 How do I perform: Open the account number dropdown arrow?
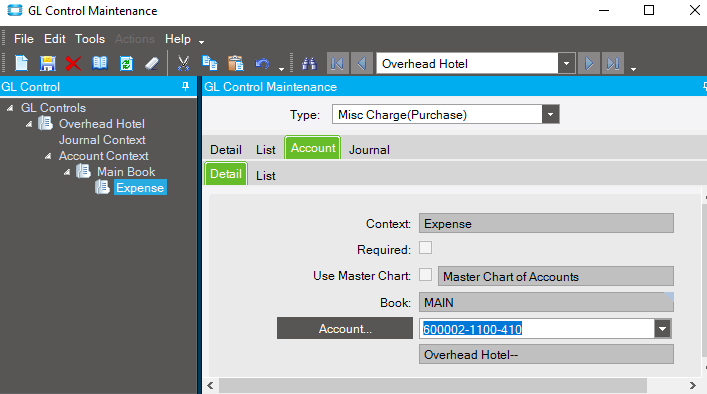[x=662, y=329]
